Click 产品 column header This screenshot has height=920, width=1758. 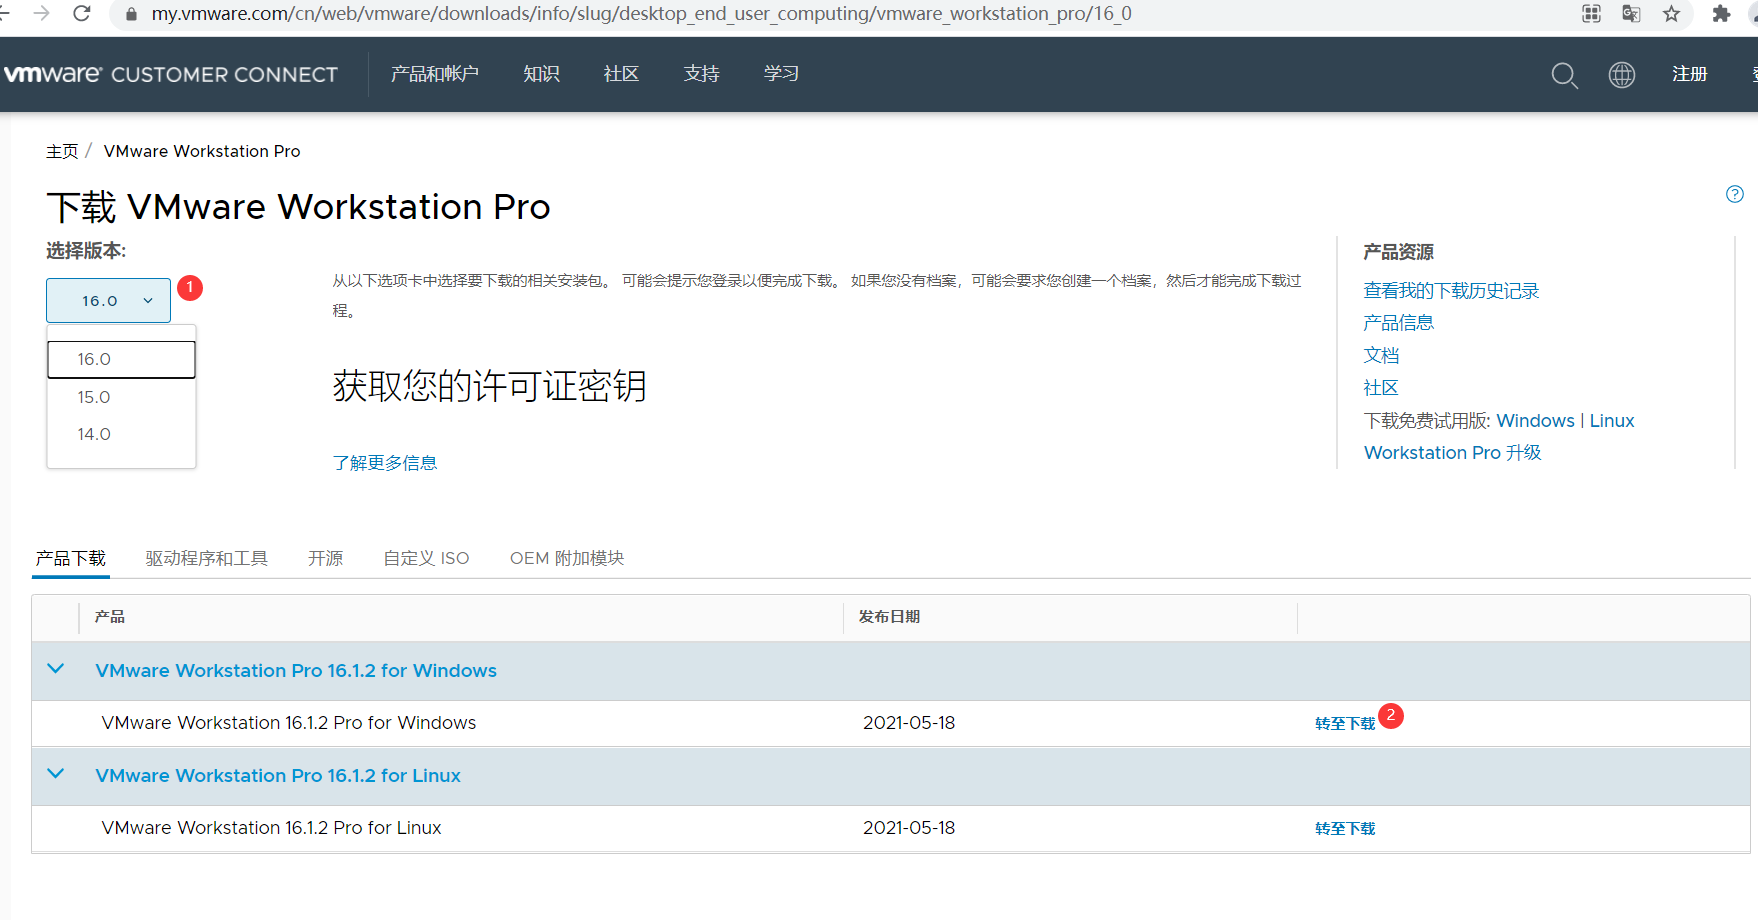(x=110, y=617)
